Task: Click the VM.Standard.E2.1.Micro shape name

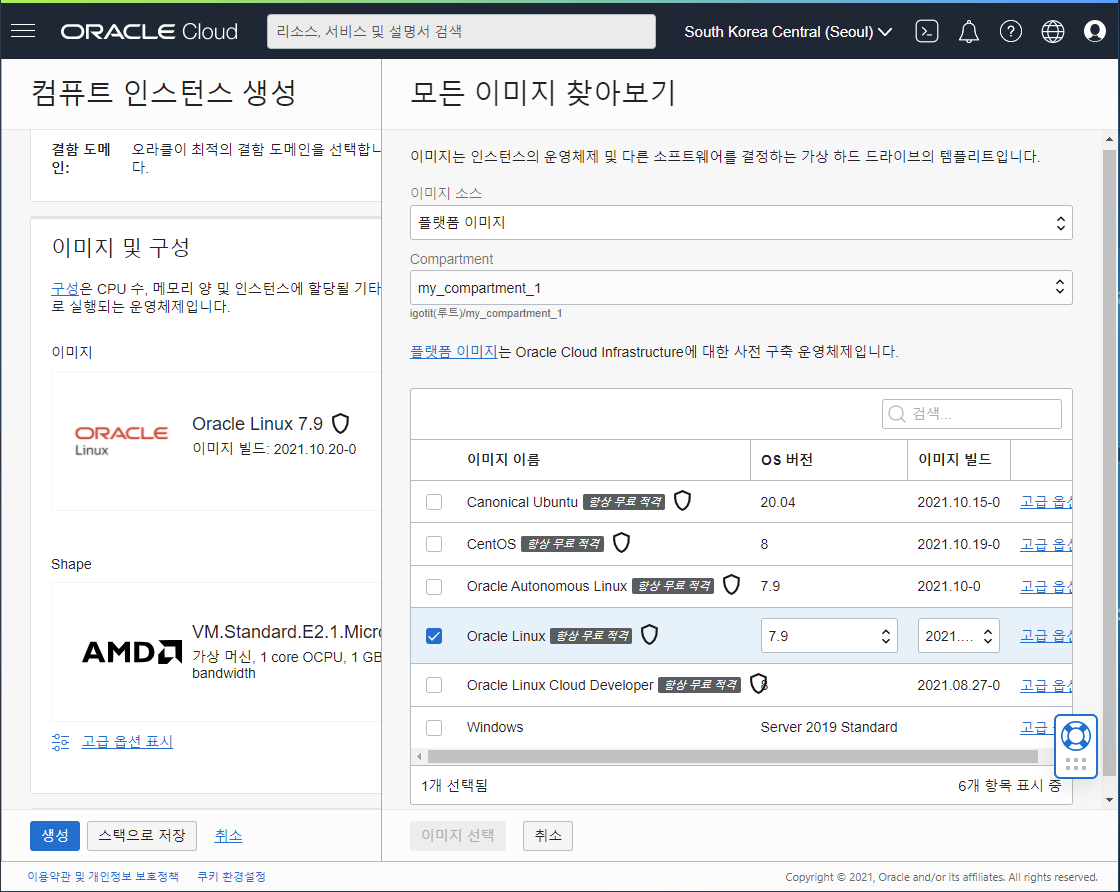Action: click(286, 631)
